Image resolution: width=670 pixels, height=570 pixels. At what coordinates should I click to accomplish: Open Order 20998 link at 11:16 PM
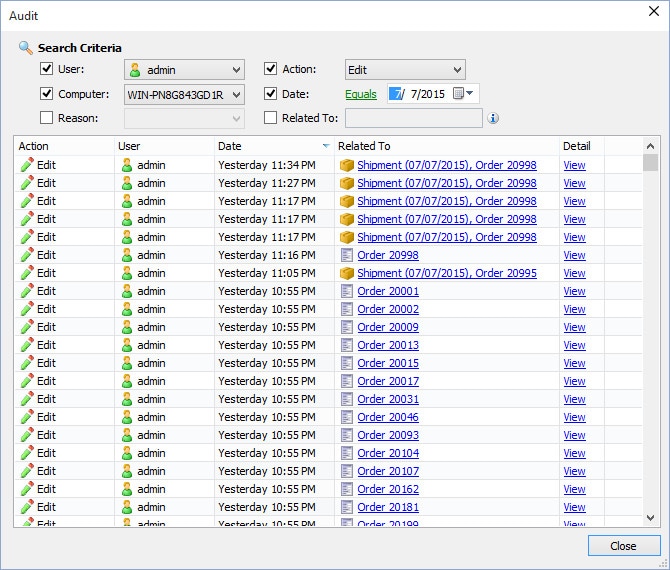[388, 255]
